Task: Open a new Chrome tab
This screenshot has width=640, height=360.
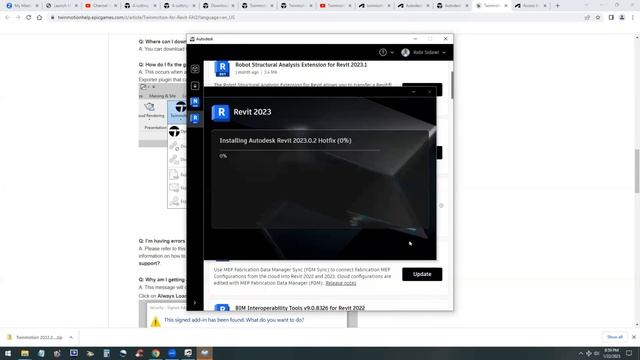Action: 558,6
